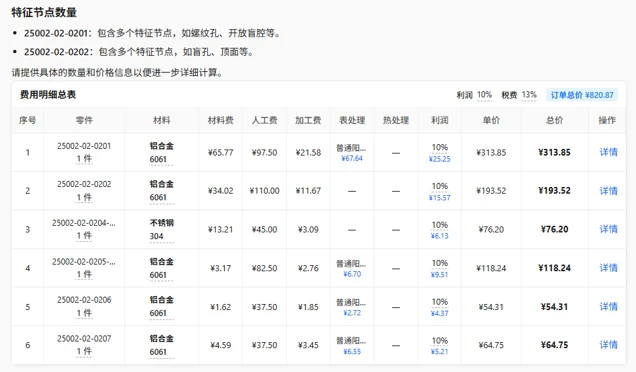Screen dimensions: 636x372
Task: Click the 加工费 column header
Action: [308, 120]
